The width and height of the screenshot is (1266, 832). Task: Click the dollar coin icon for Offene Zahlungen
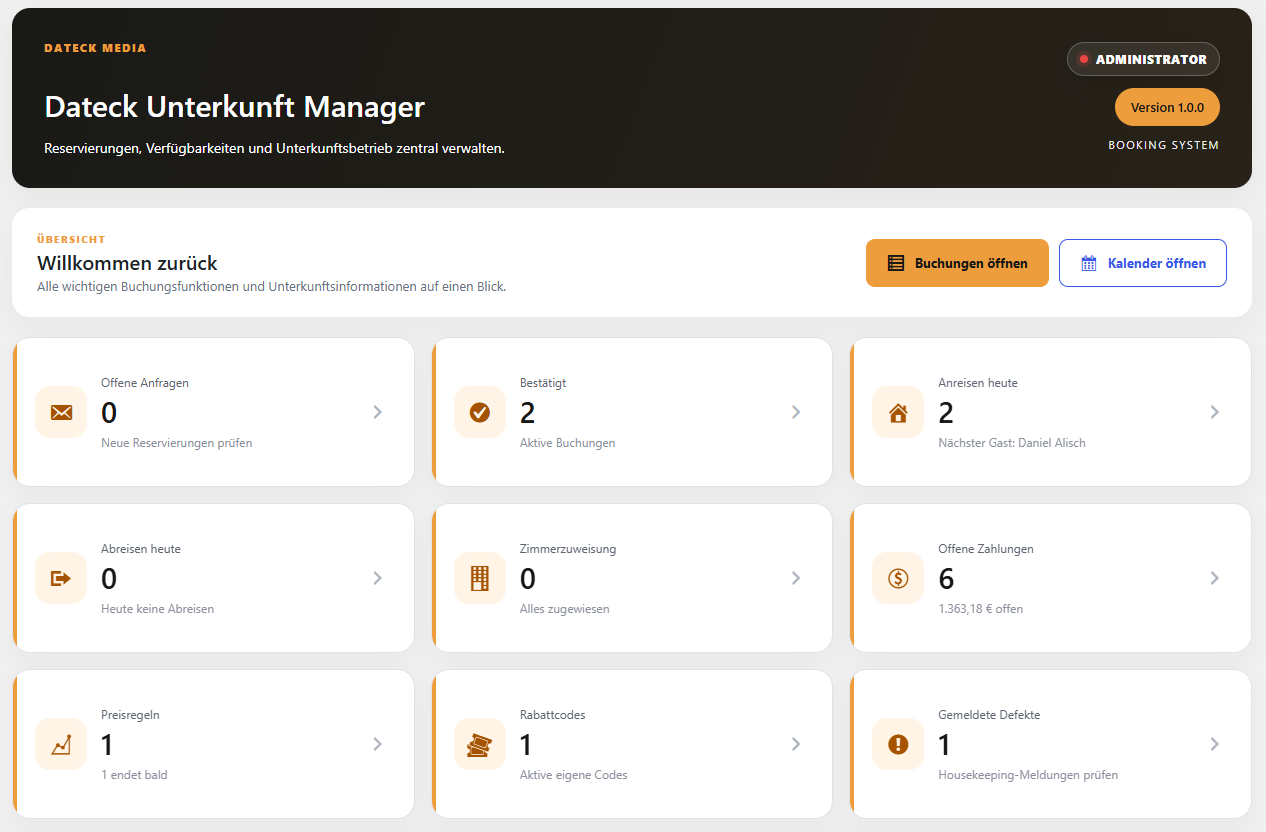(898, 578)
